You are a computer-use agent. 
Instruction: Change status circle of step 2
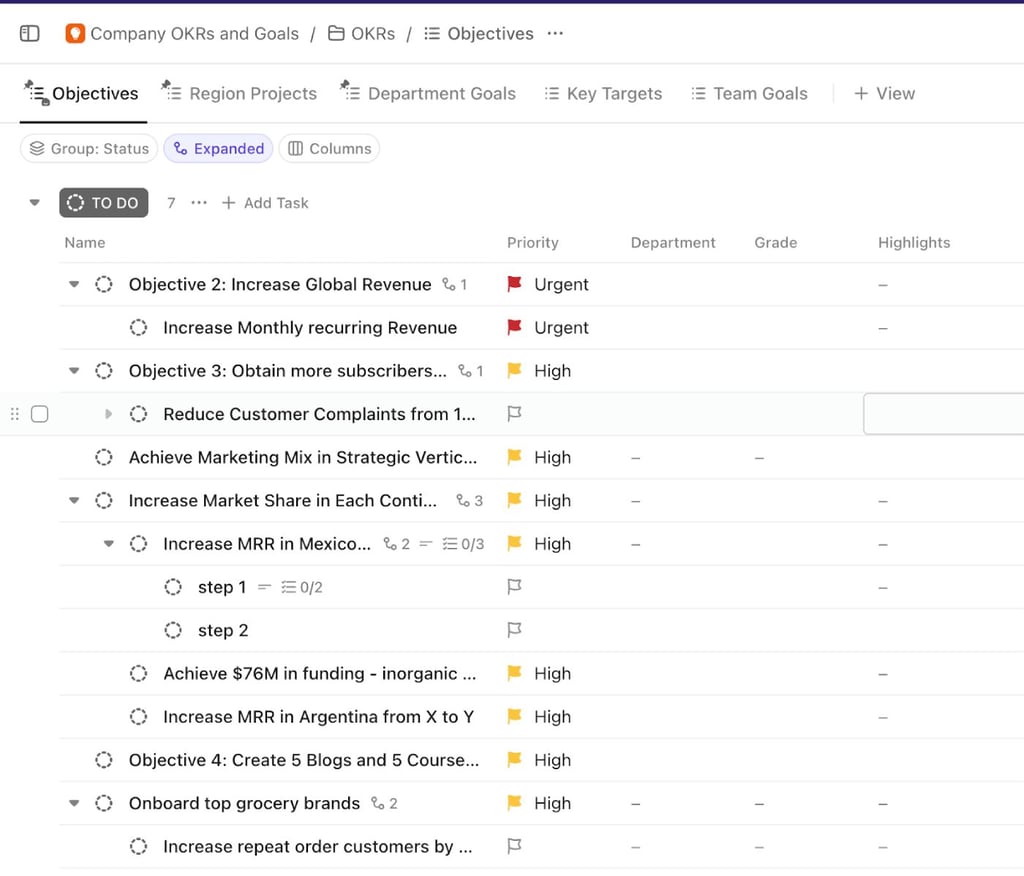[173, 630]
